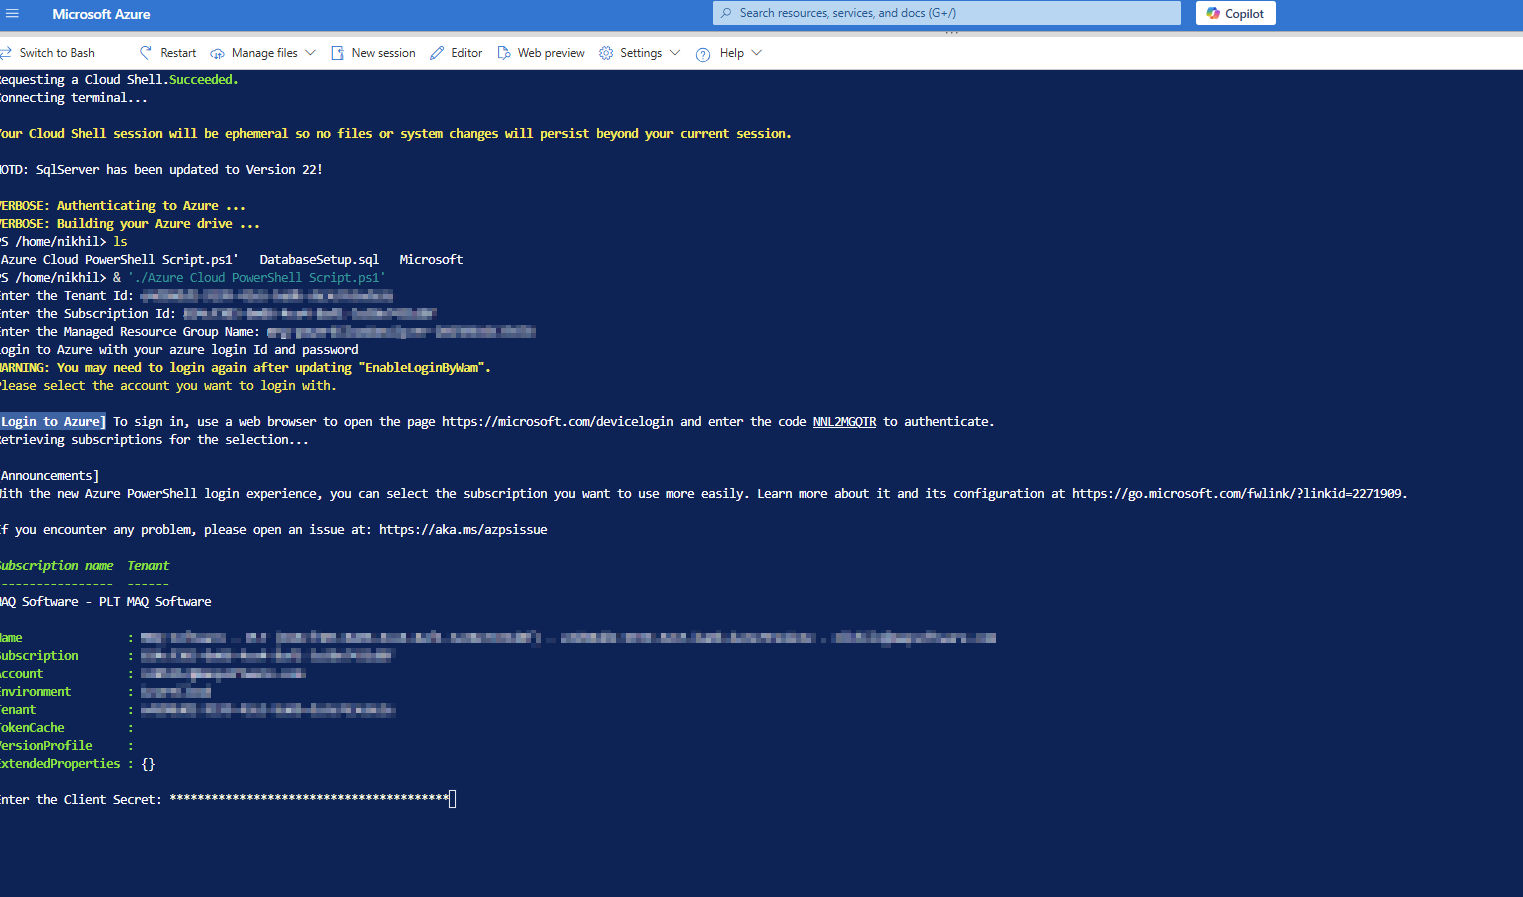This screenshot has height=897, width=1523.
Task: Click the Switch to Bash arrows icon
Action: [x=6, y=53]
